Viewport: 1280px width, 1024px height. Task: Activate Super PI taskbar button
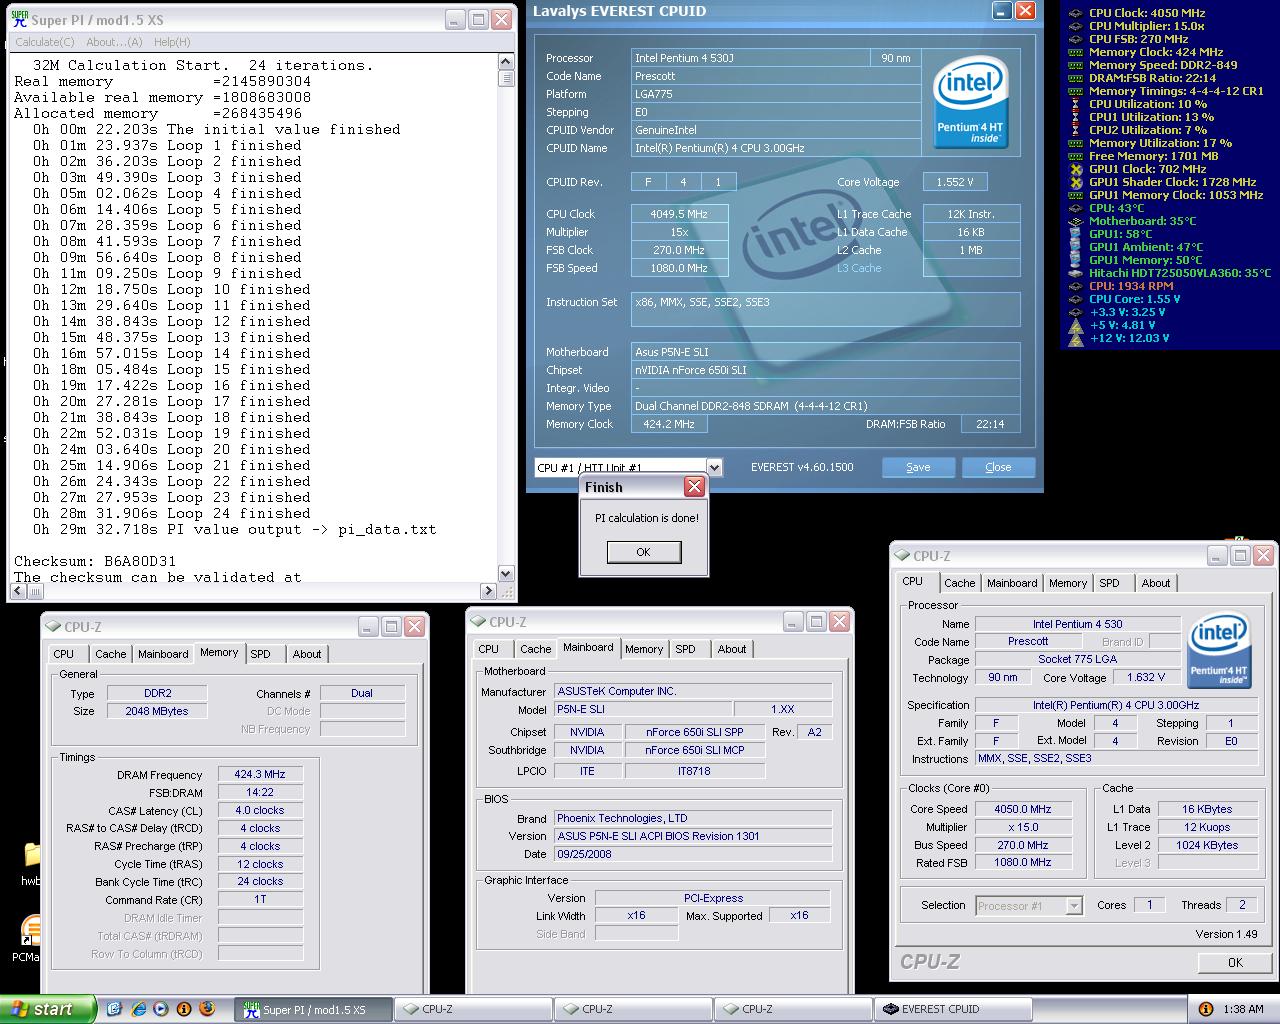(314, 1009)
